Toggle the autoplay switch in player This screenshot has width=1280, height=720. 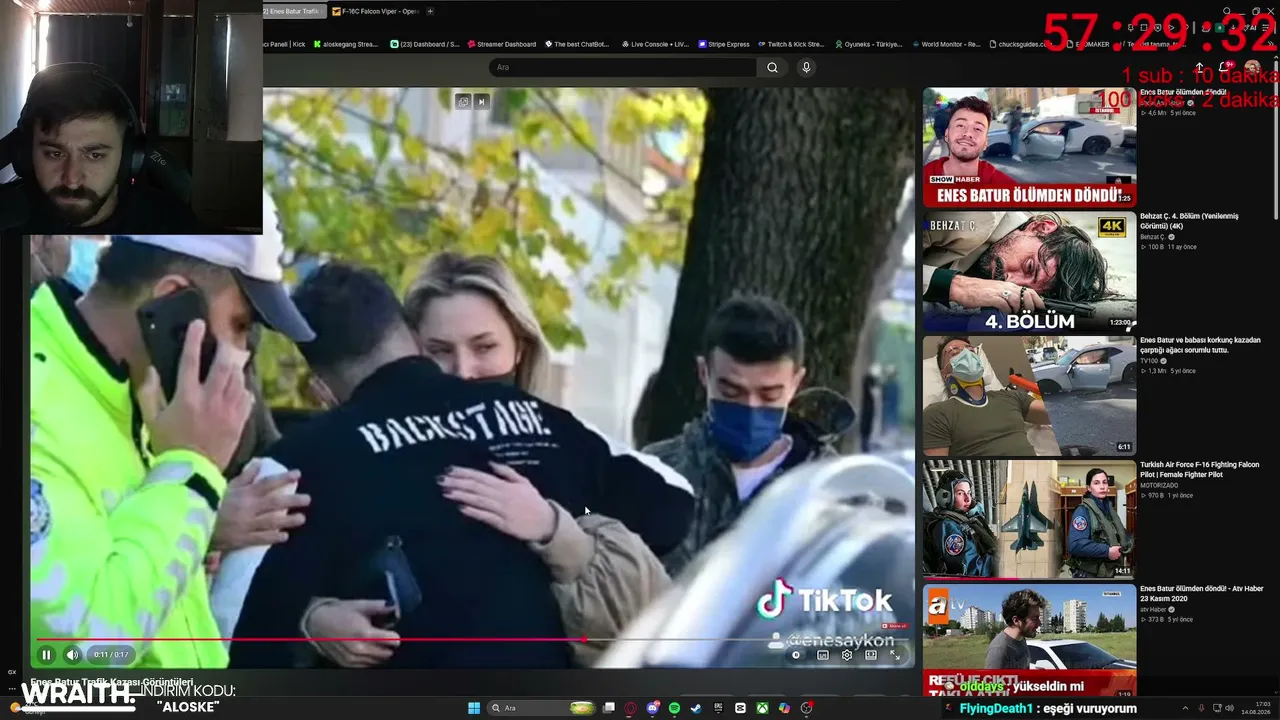[797, 655]
